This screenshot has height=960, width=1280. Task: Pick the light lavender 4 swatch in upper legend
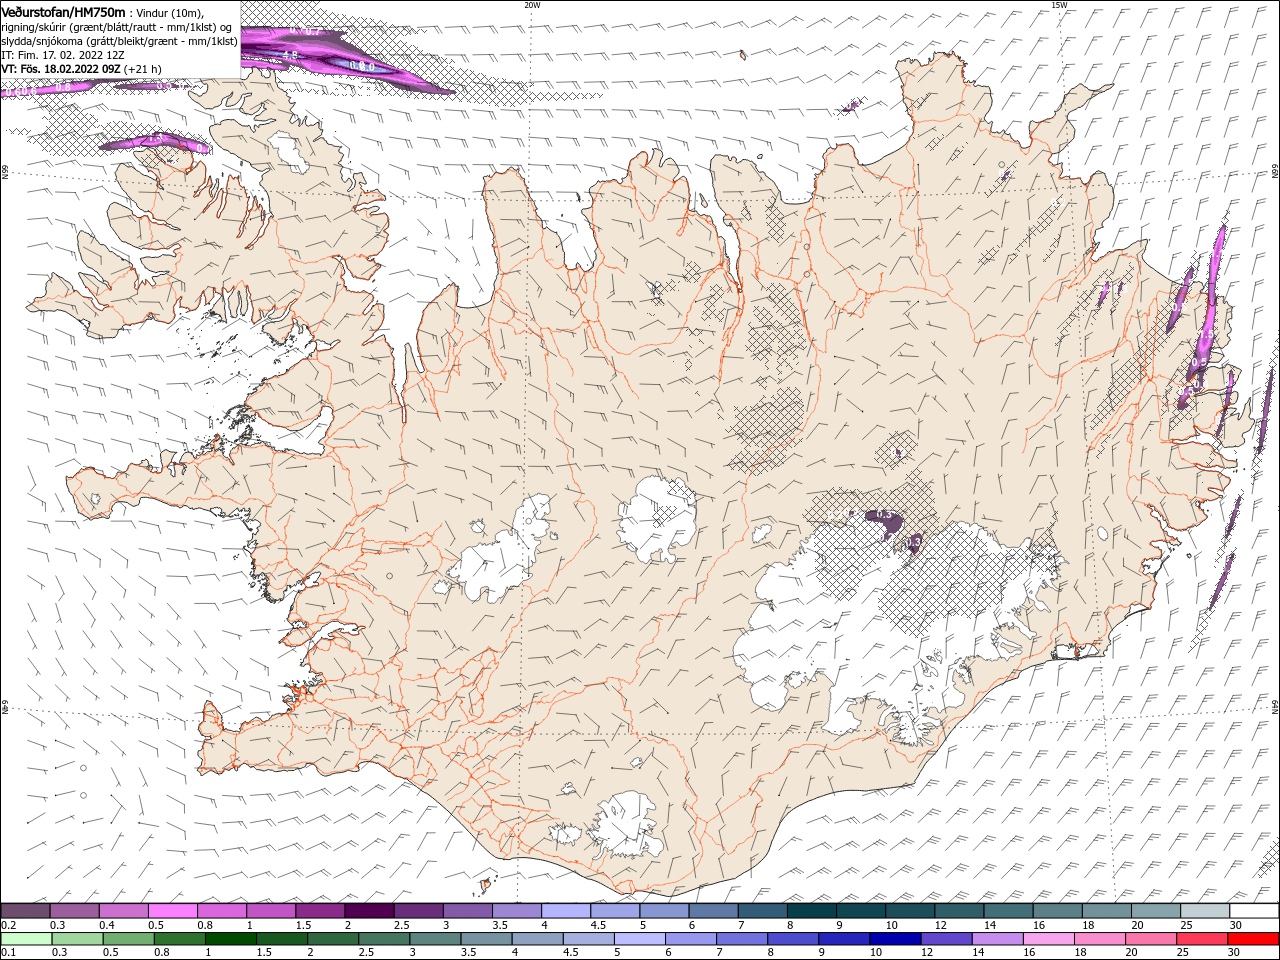point(565,911)
